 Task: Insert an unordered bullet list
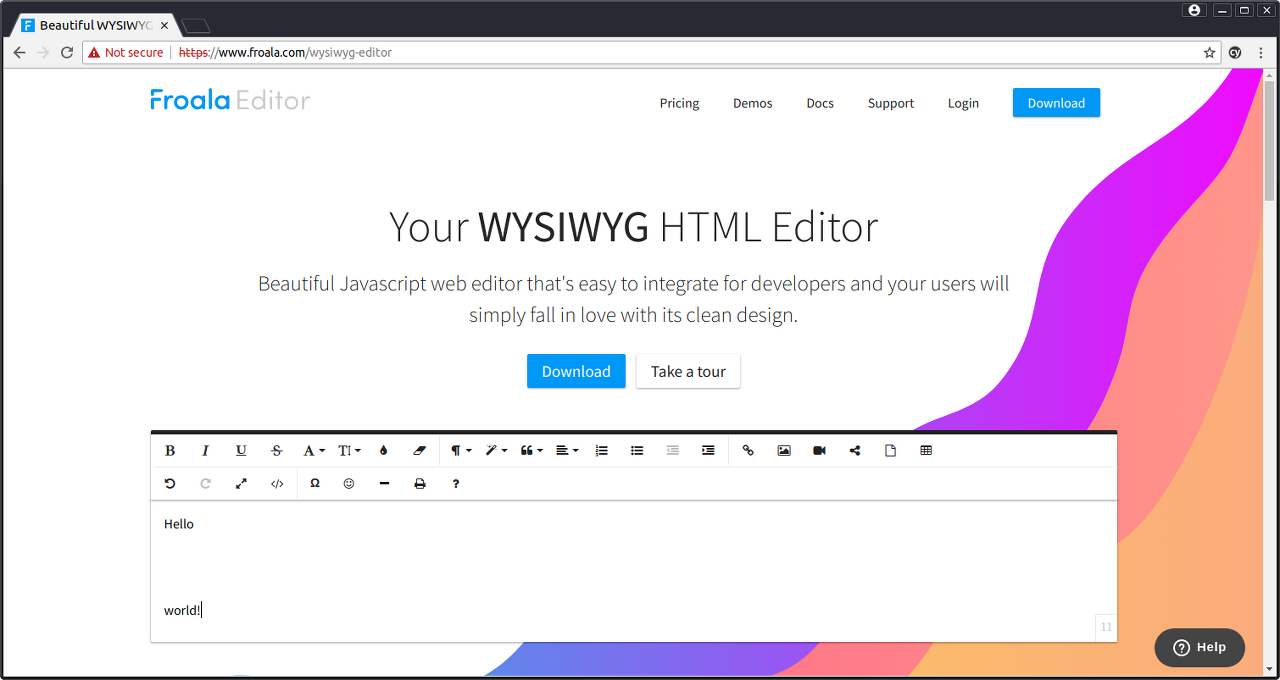(637, 451)
